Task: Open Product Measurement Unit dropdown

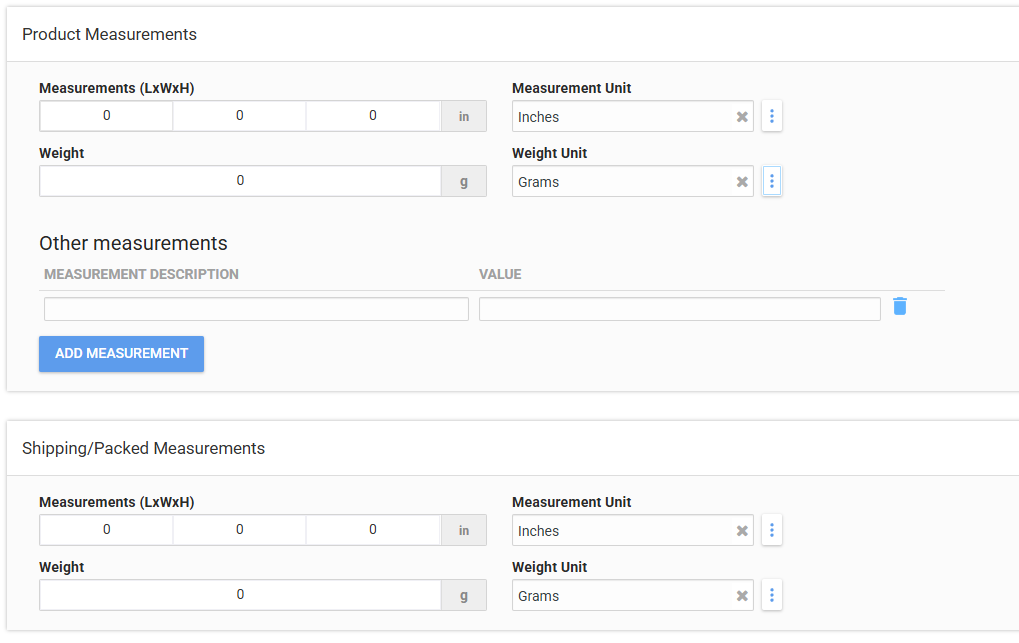Action: click(620, 117)
